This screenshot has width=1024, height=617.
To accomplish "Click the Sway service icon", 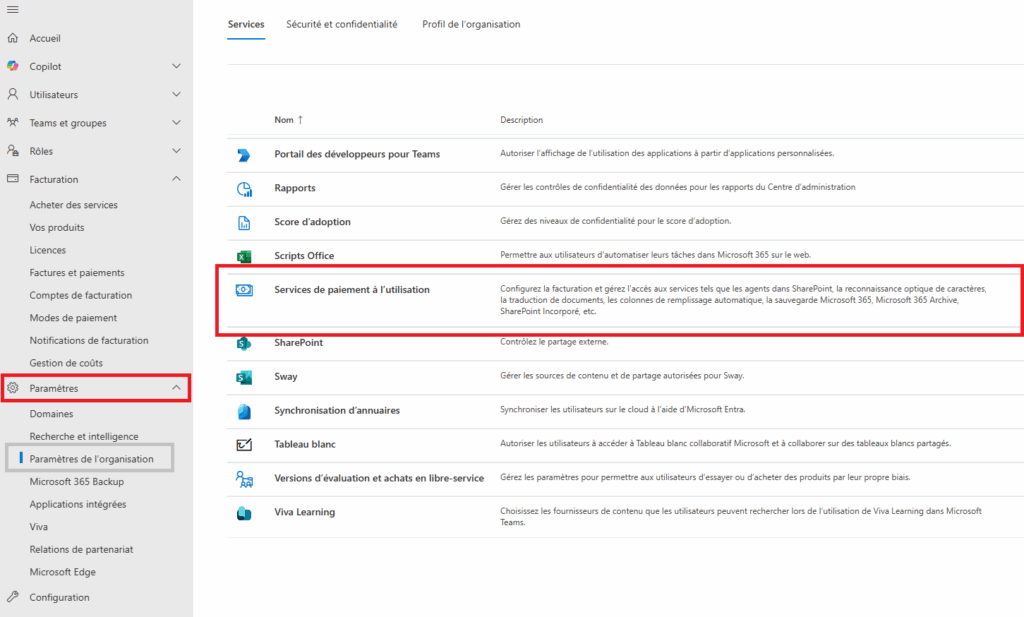I will pyautogui.click(x=244, y=377).
